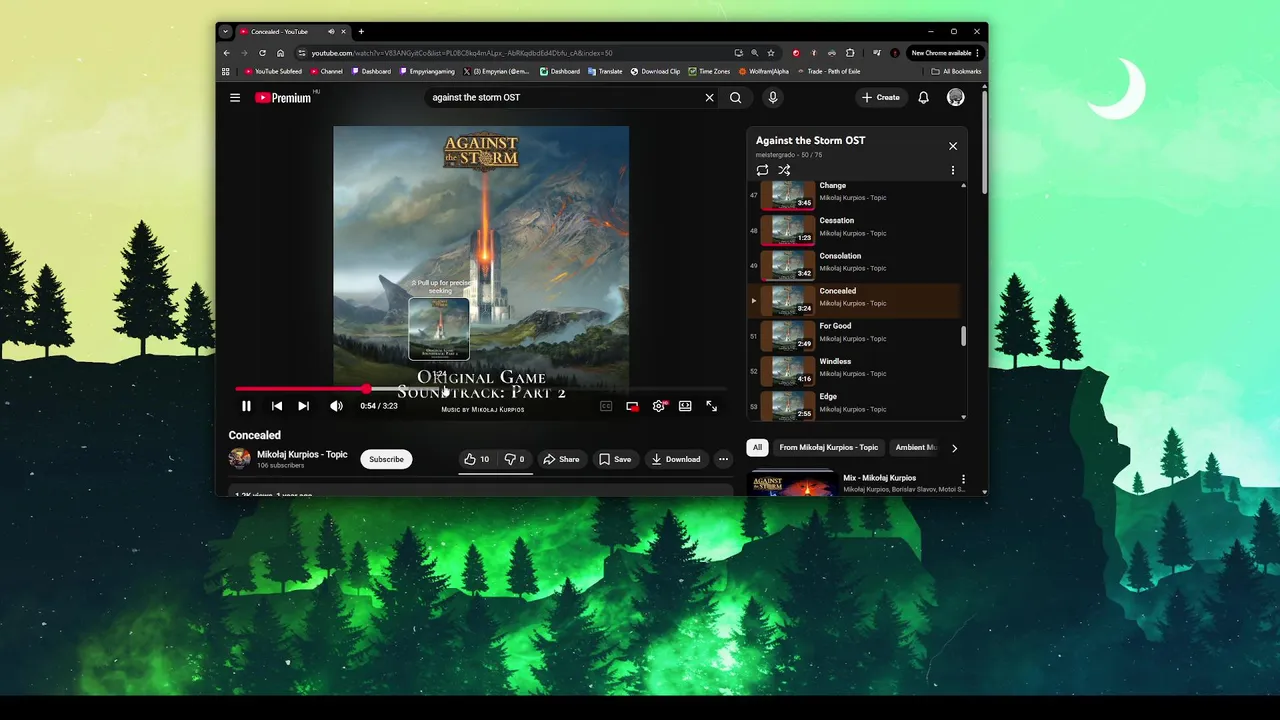
Task: Open the Chrome apps grid shortcut
Action: click(x=226, y=71)
